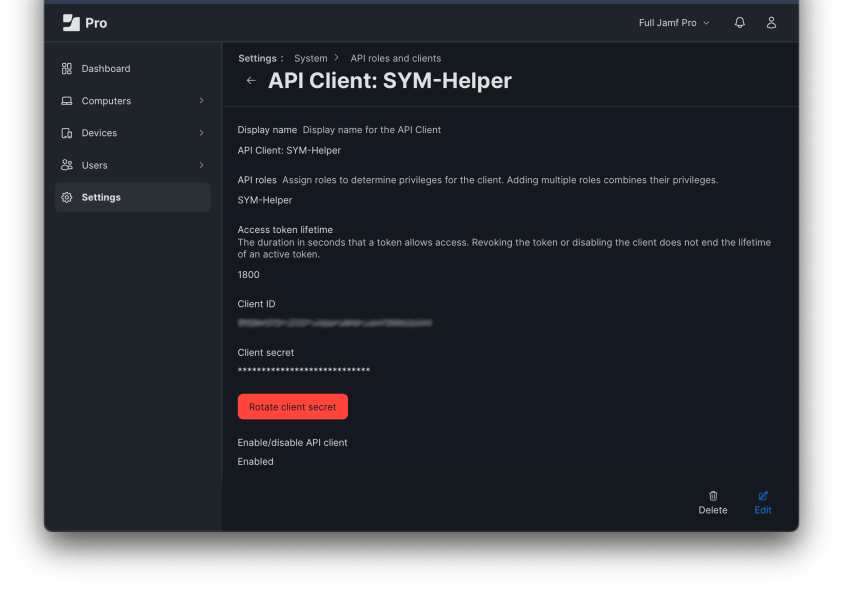Click the masked client secret asterisks
The height and width of the screenshot is (590, 843).
[304, 370]
